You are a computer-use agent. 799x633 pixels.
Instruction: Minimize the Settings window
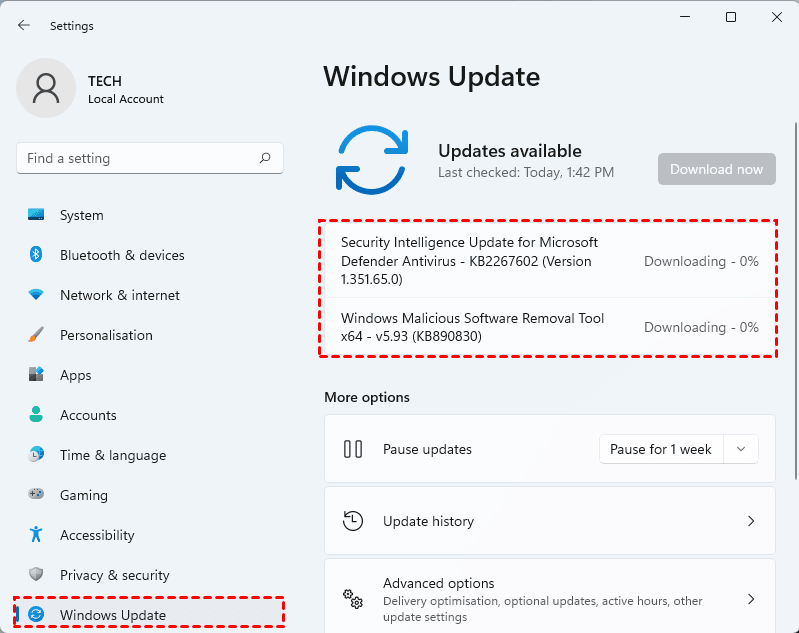685,17
